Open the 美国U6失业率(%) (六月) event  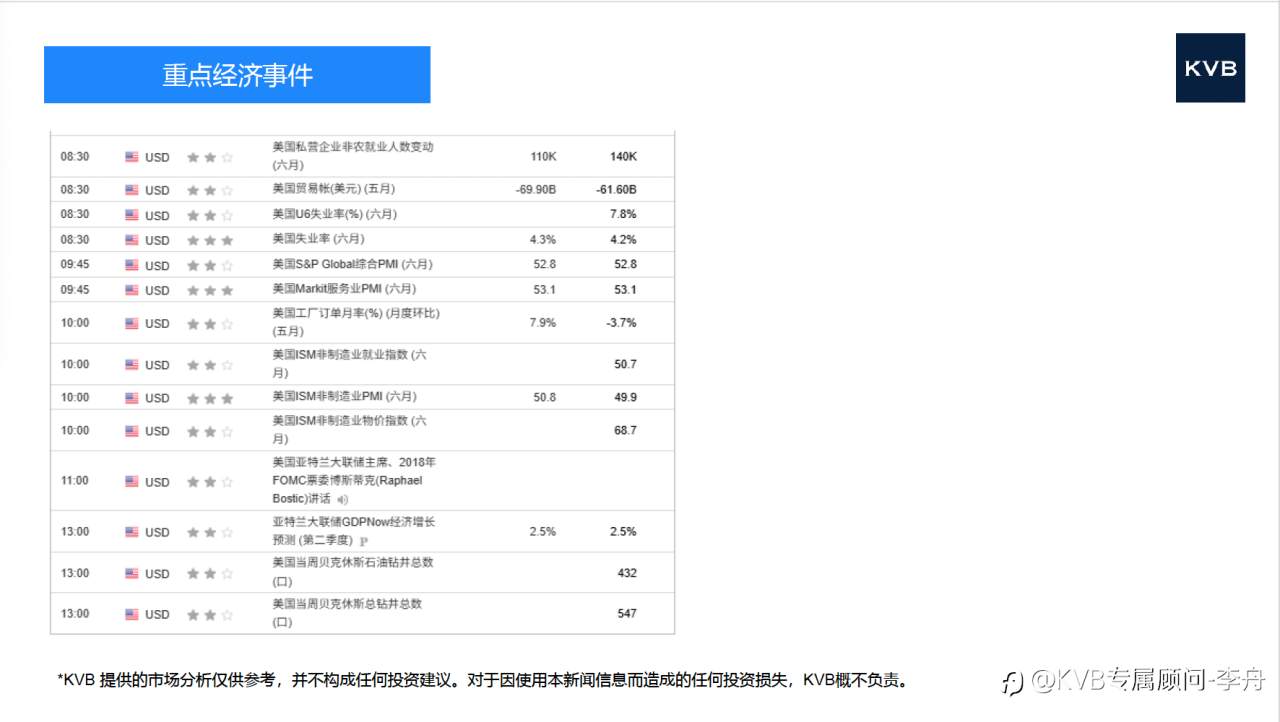(x=335, y=214)
